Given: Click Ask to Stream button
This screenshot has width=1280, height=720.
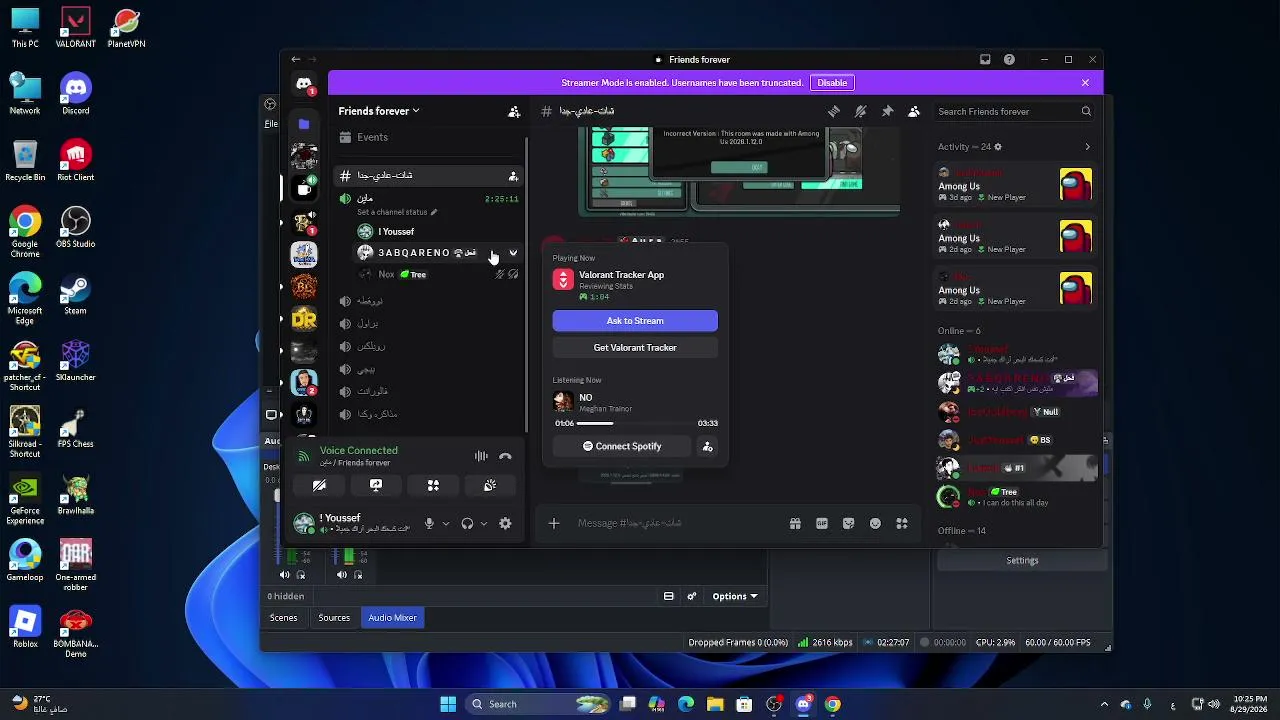Looking at the screenshot, I should click(x=635, y=321).
